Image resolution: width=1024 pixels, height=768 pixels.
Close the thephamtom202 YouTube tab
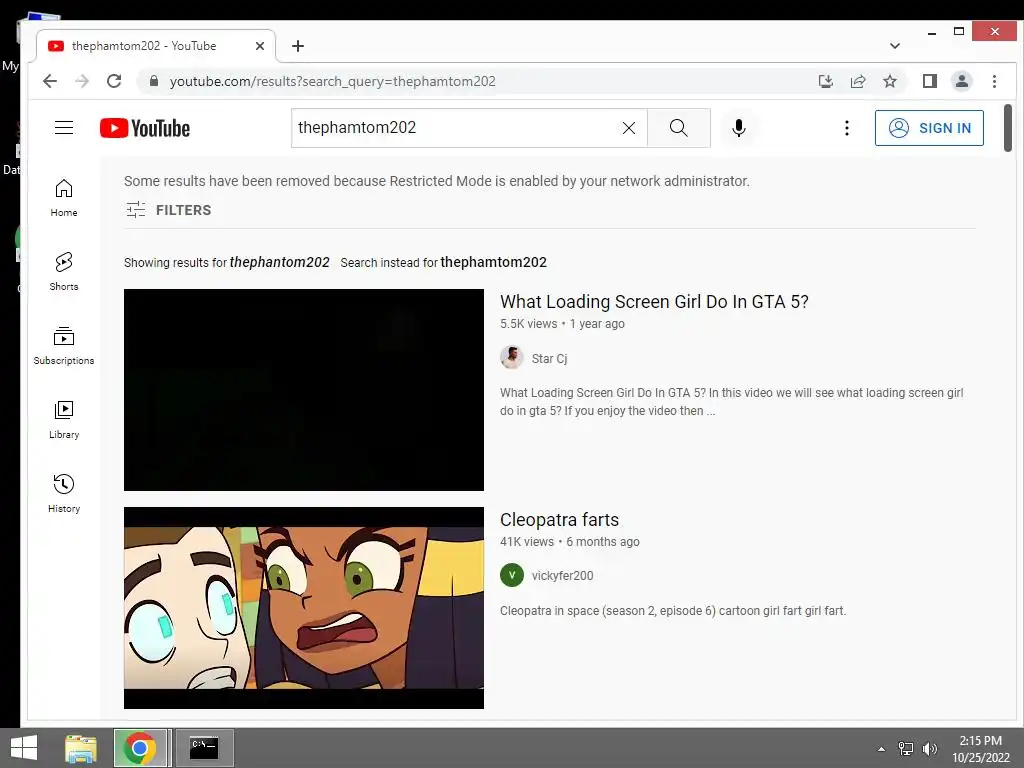259,46
